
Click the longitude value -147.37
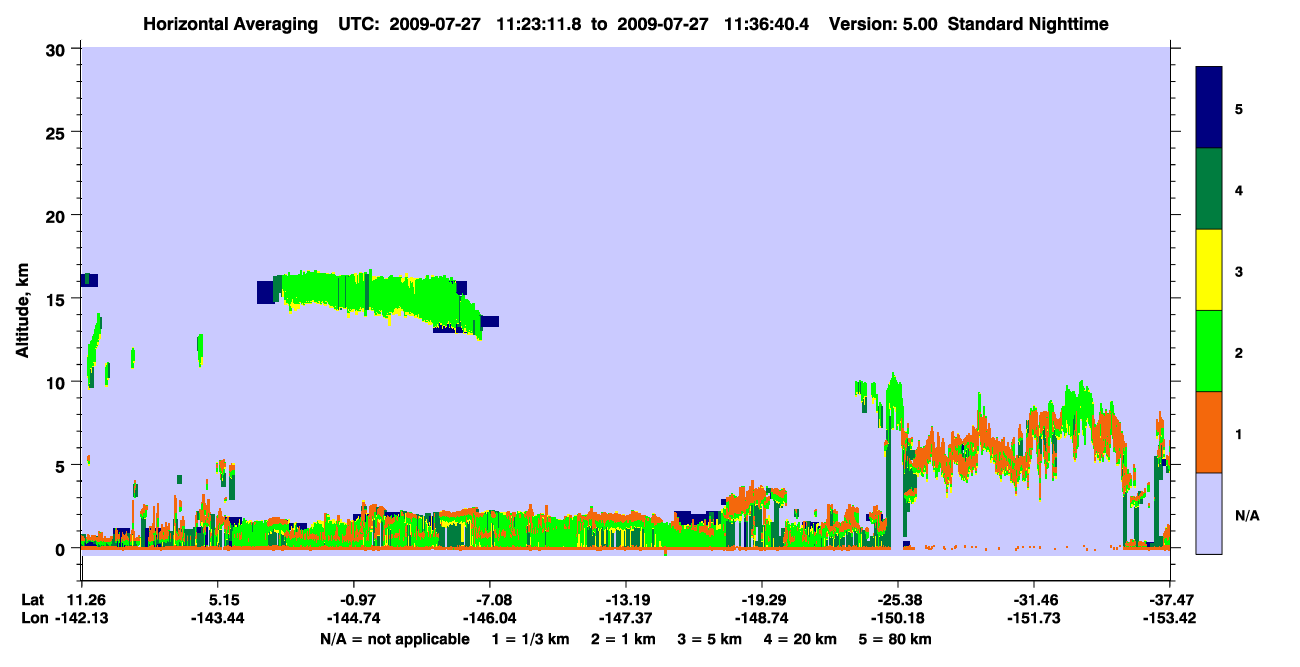point(626,619)
